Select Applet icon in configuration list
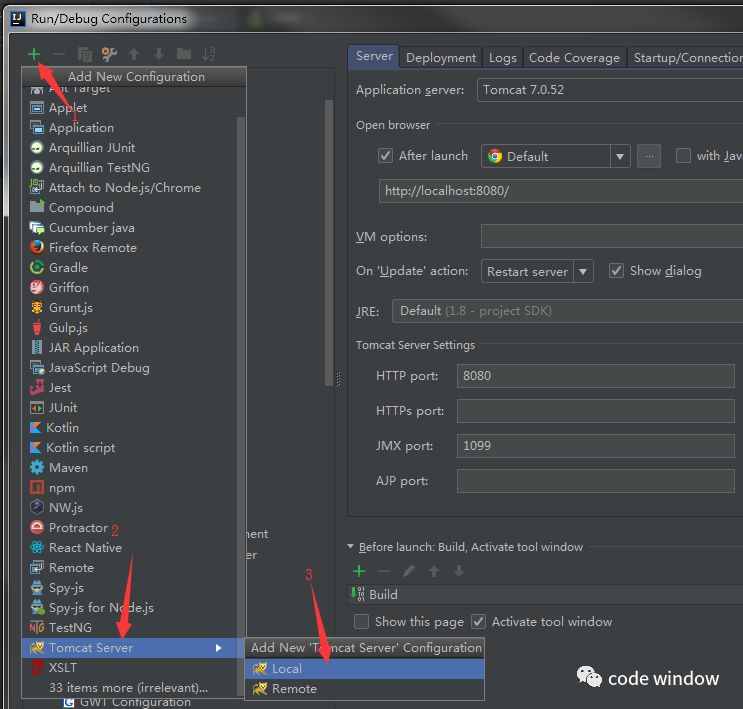 (37, 108)
